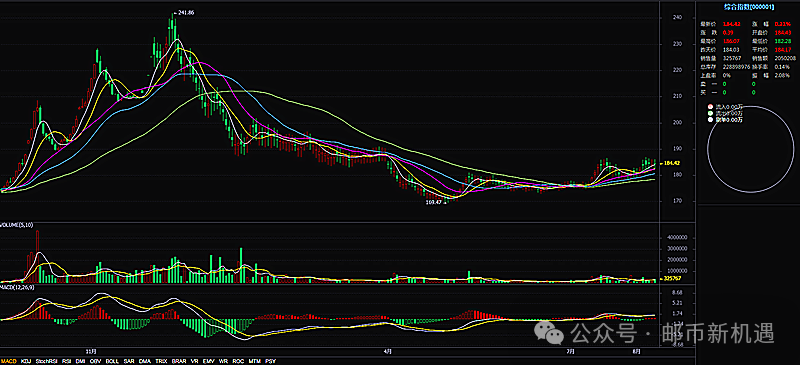The height and width of the screenshot is (365, 800).
Task: Click the red inflow legend dot
Action: pos(711,107)
